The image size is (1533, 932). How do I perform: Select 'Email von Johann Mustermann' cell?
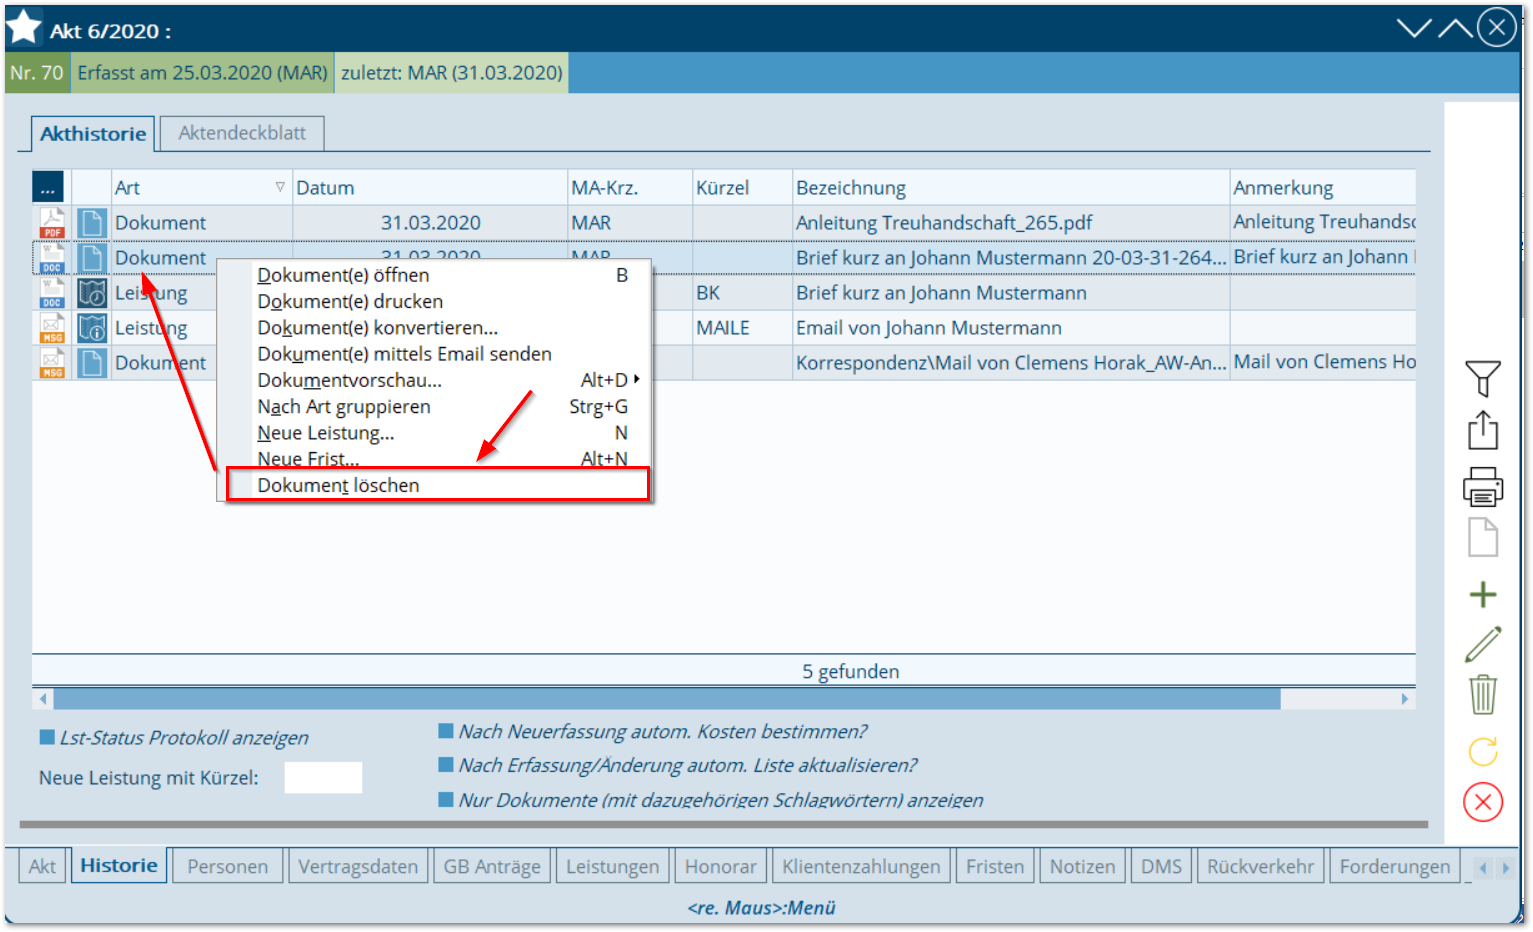1011,327
